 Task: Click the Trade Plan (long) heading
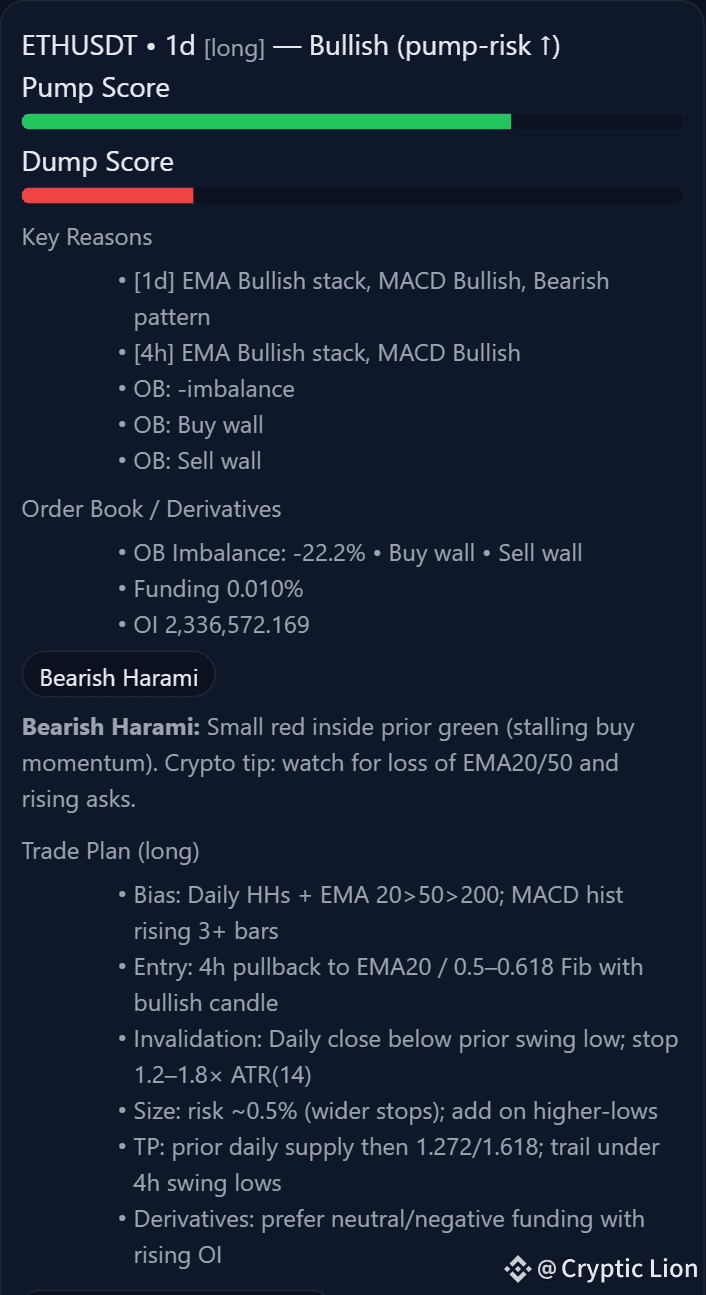tap(110, 851)
